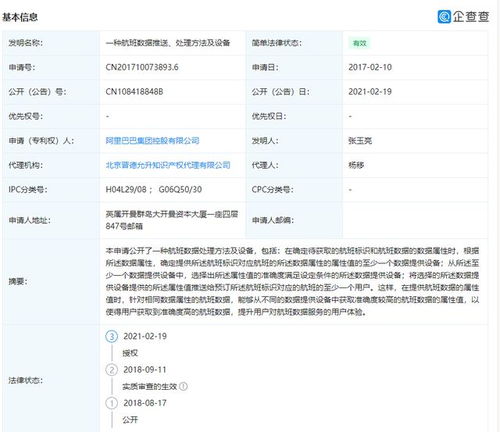The height and width of the screenshot is (432, 500).
Task: Click the 公开（公告）号 field label
Action: [37, 92]
